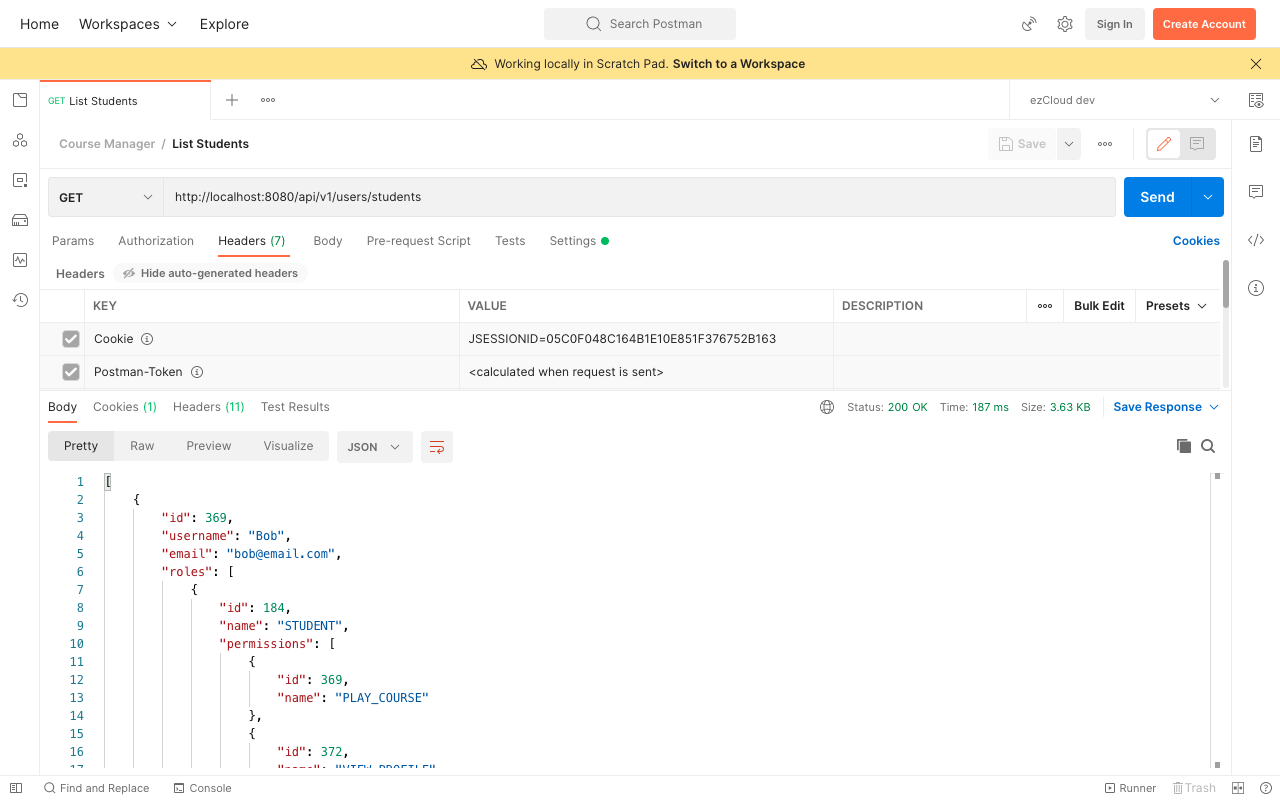Switch to comment mode icon
This screenshot has height=800, width=1280.
(x=1197, y=144)
